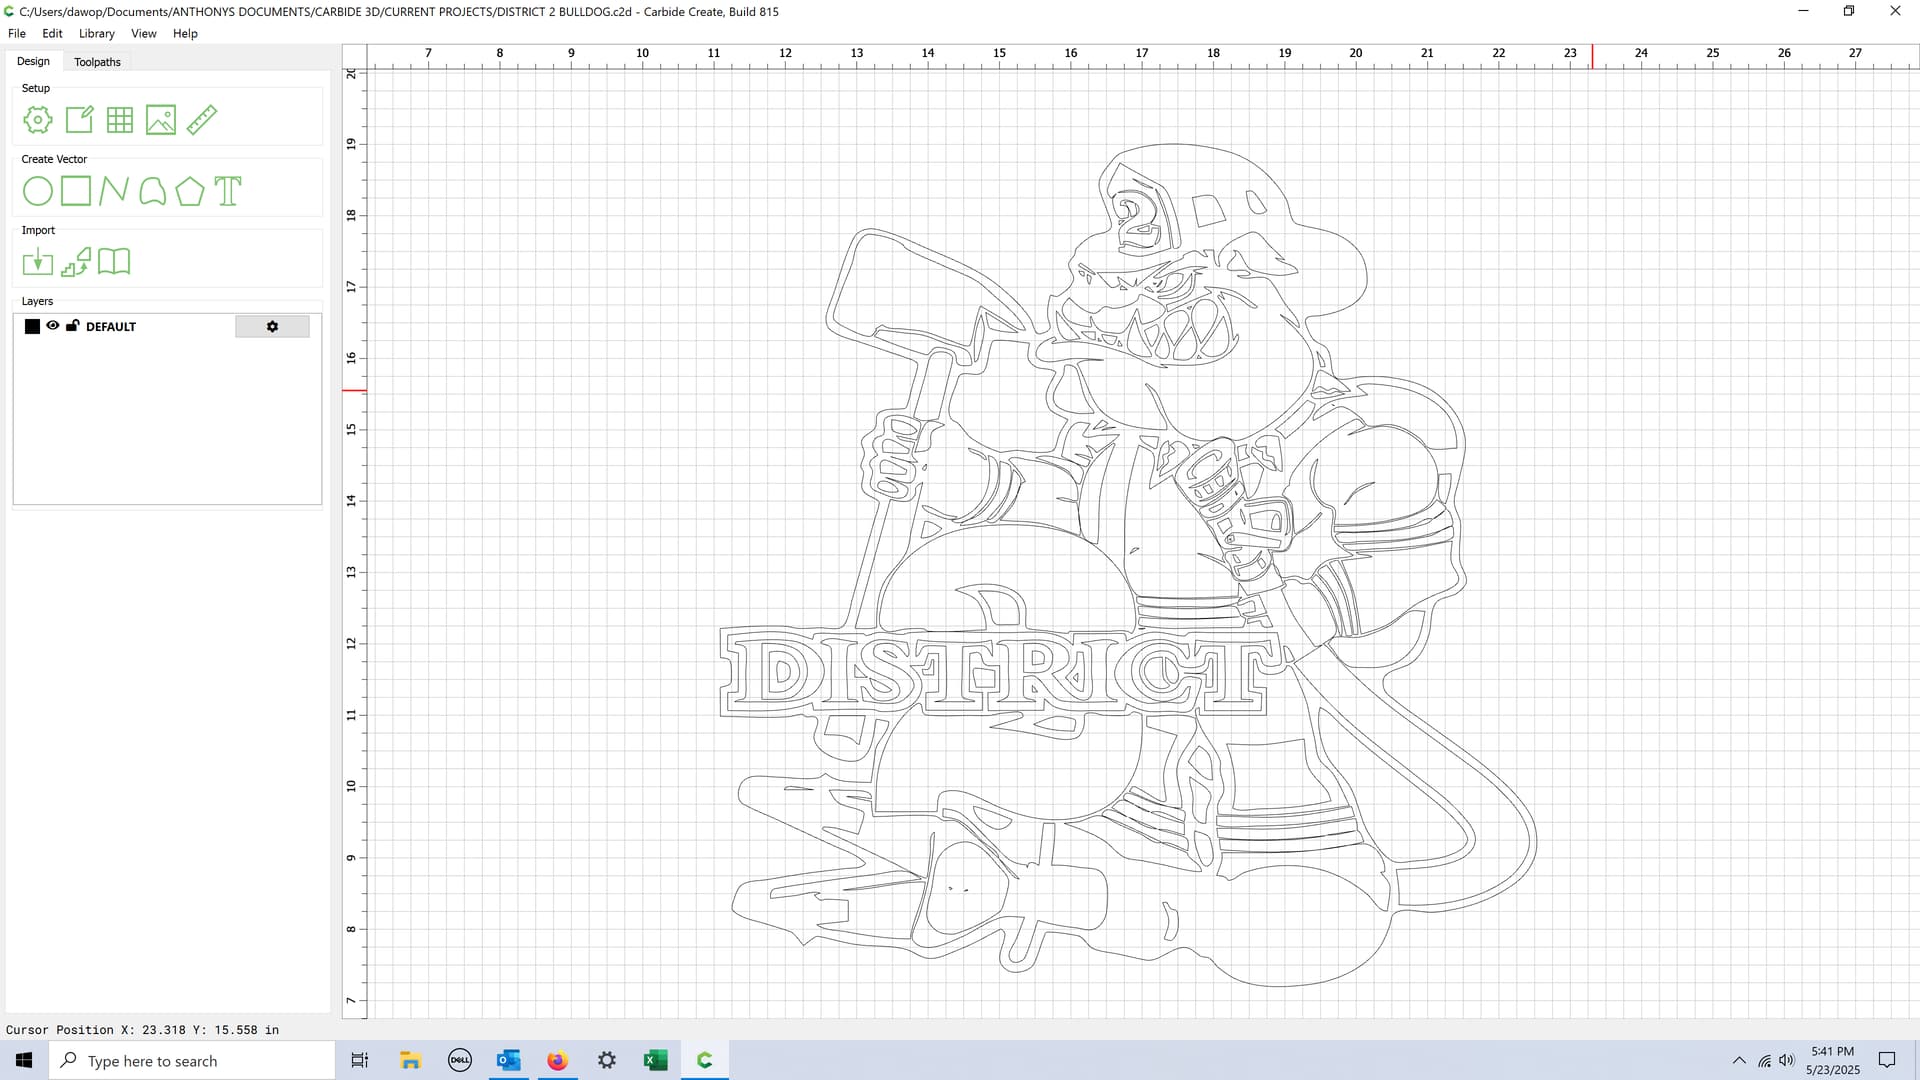Screen dimensions: 1920x1080
Task: Select the Curve vector tool
Action: coord(152,191)
